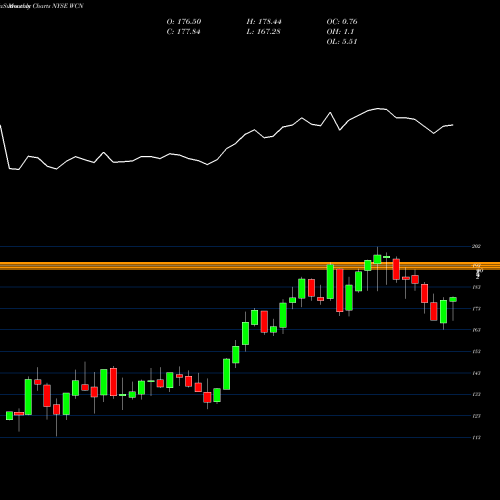Click the OH: 1.1 readout

340,32
